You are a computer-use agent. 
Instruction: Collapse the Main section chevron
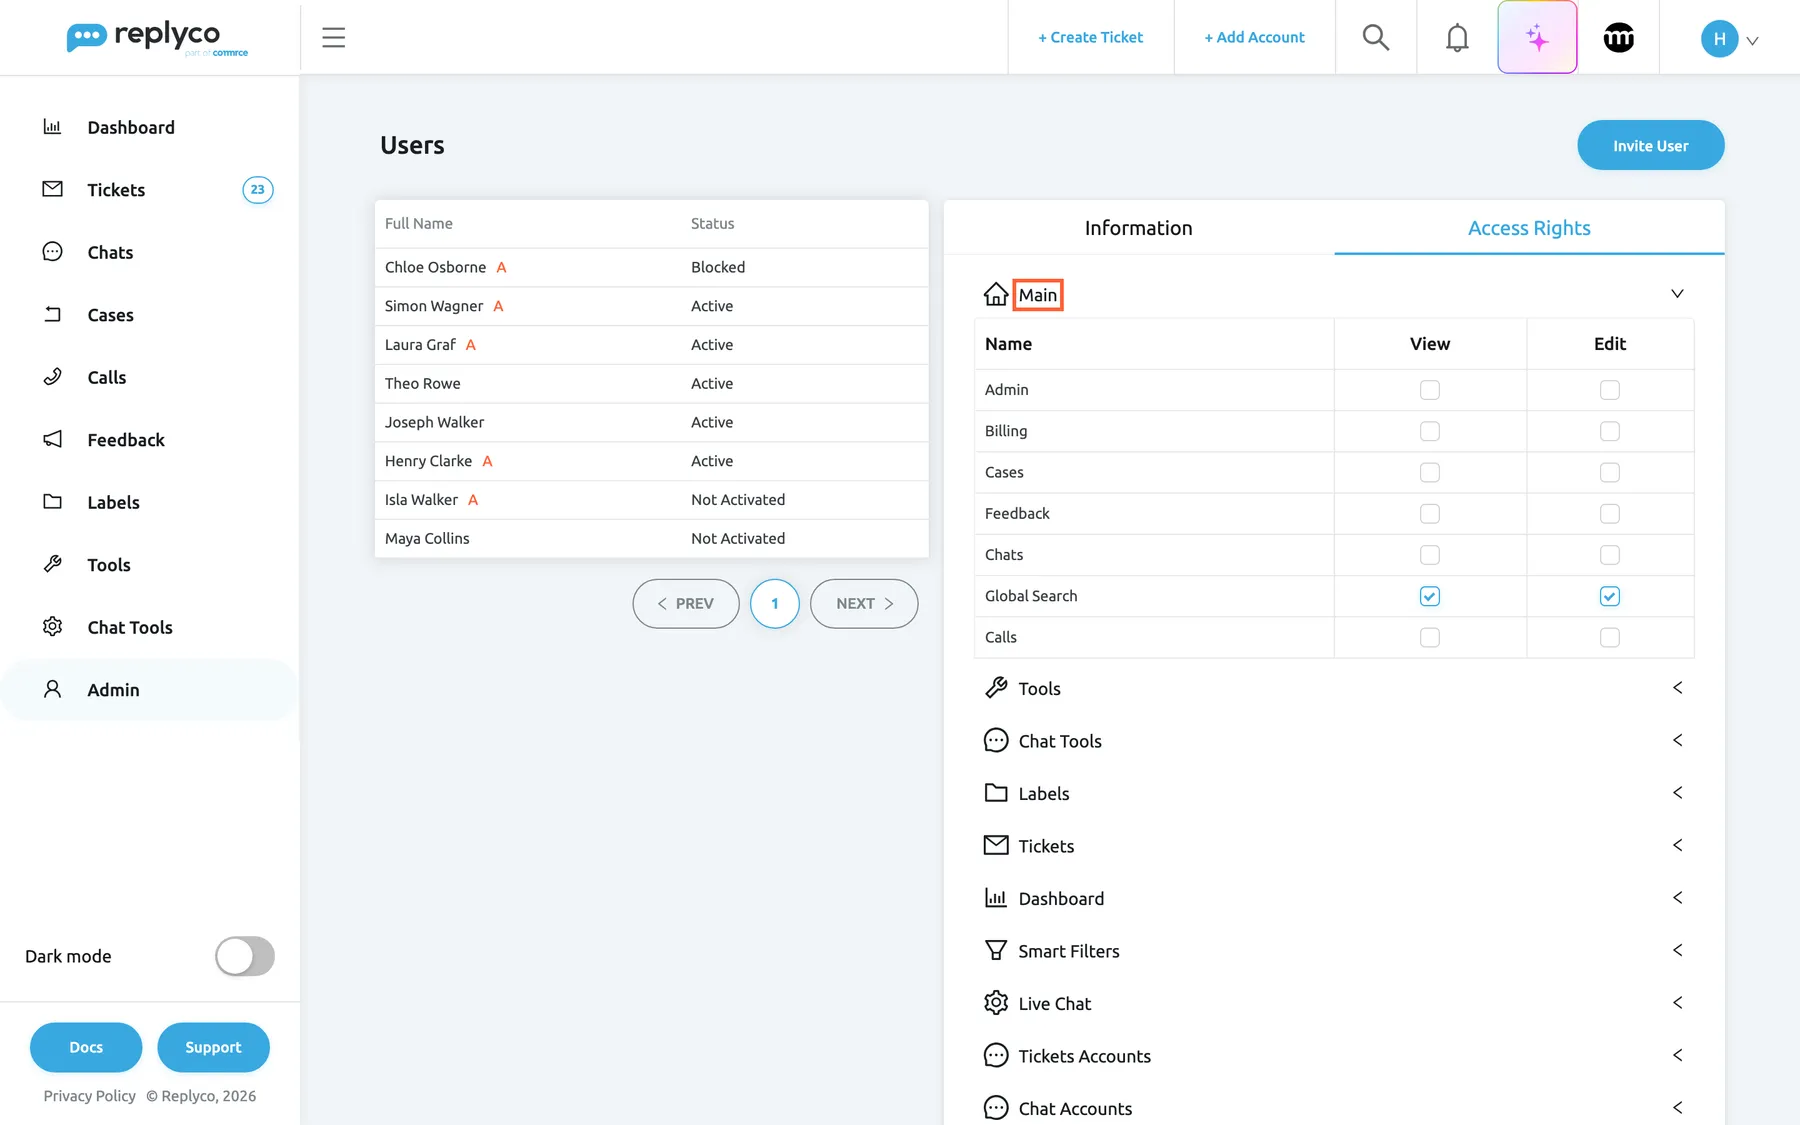[1677, 294]
